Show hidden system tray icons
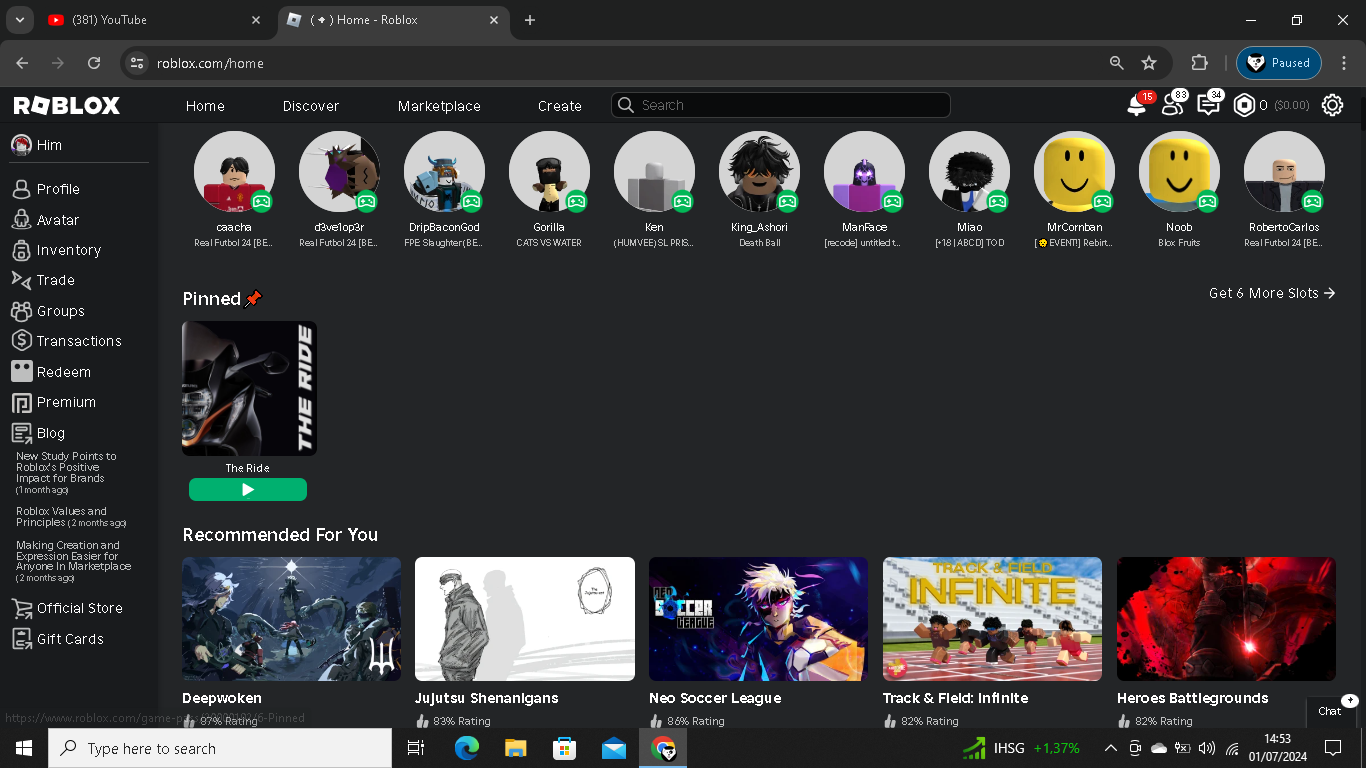1366x768 pixels. pos(1110,748)
